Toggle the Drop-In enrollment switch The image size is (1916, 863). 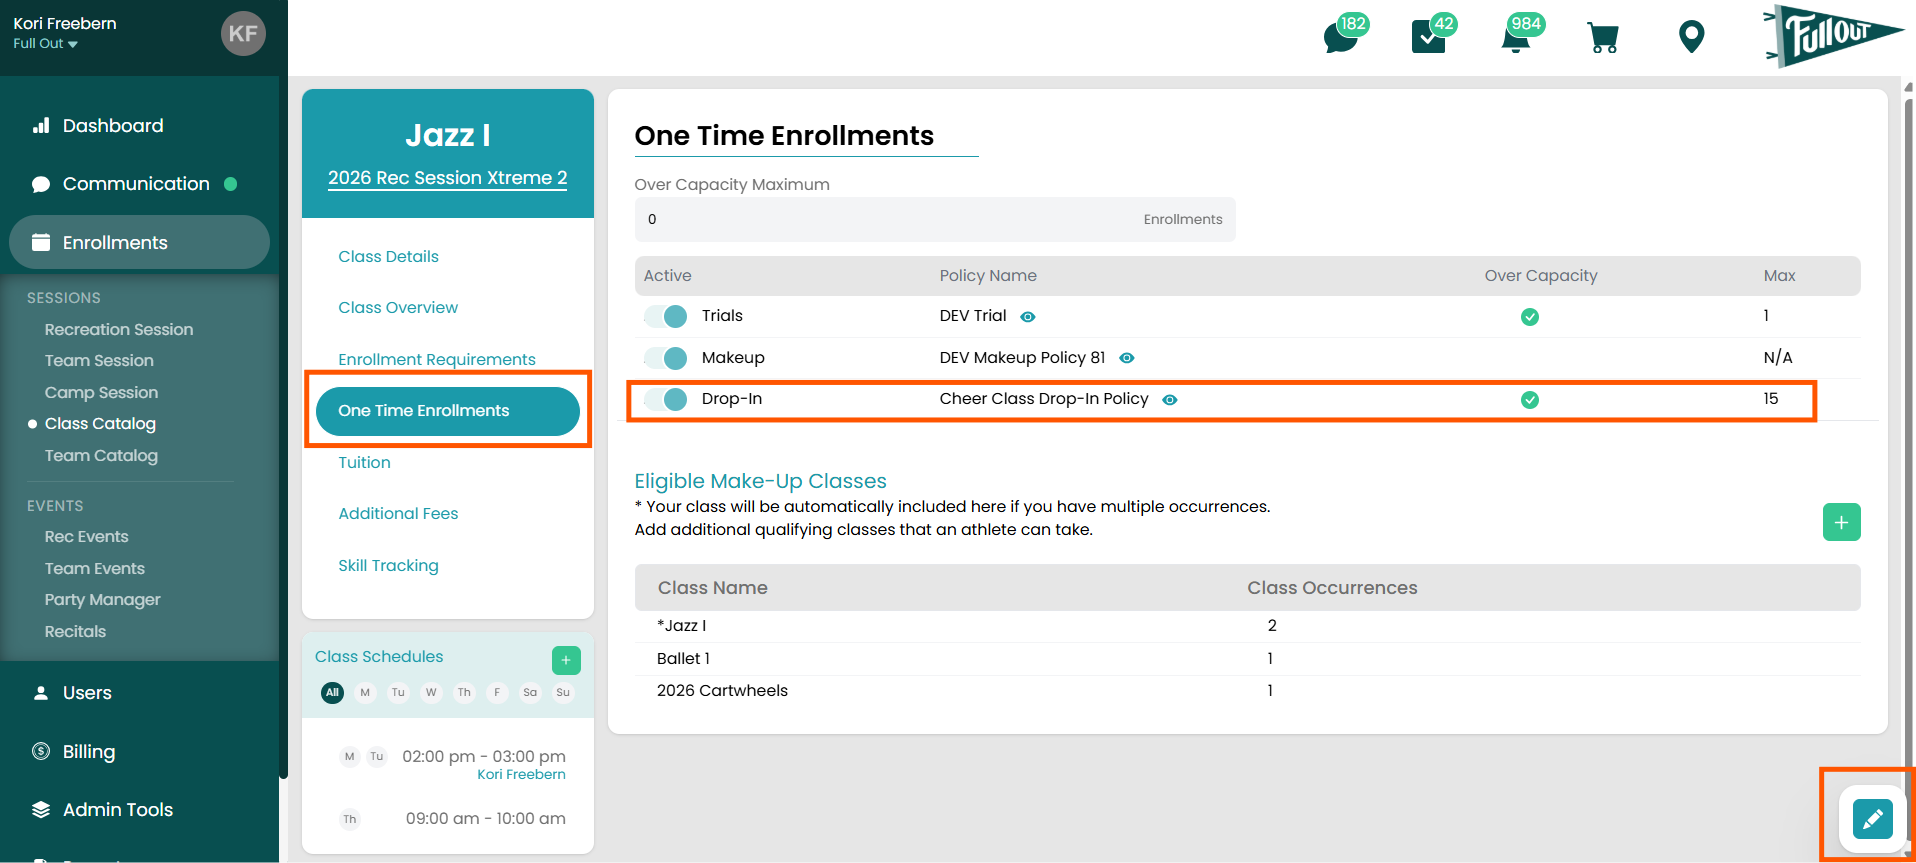point(666,399)
